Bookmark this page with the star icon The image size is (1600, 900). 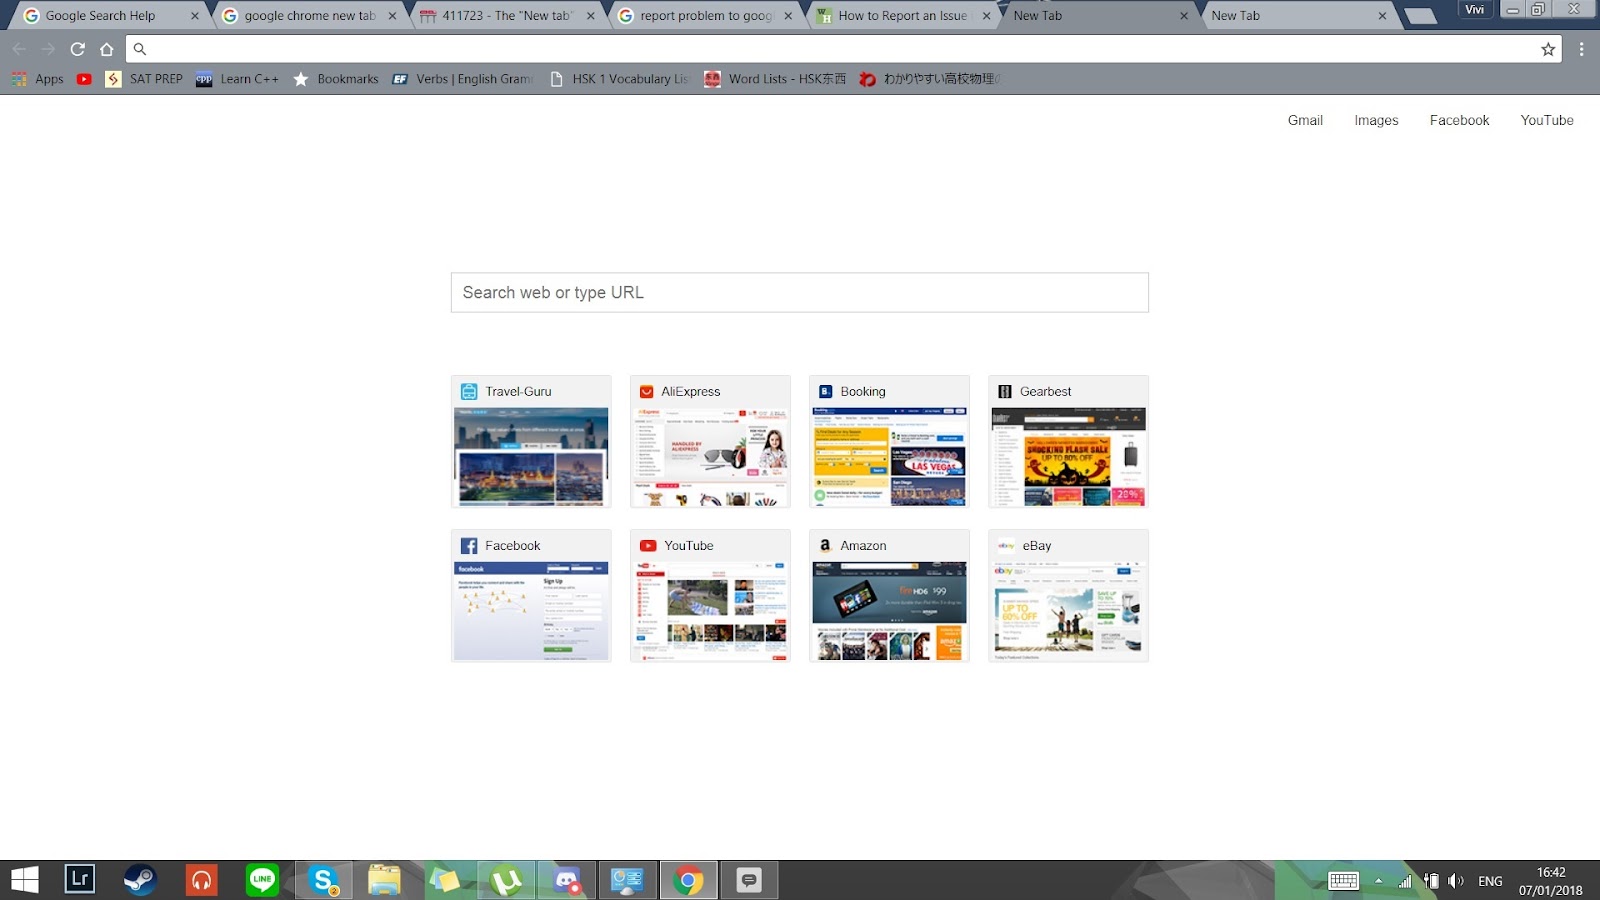pos(1548,49)
